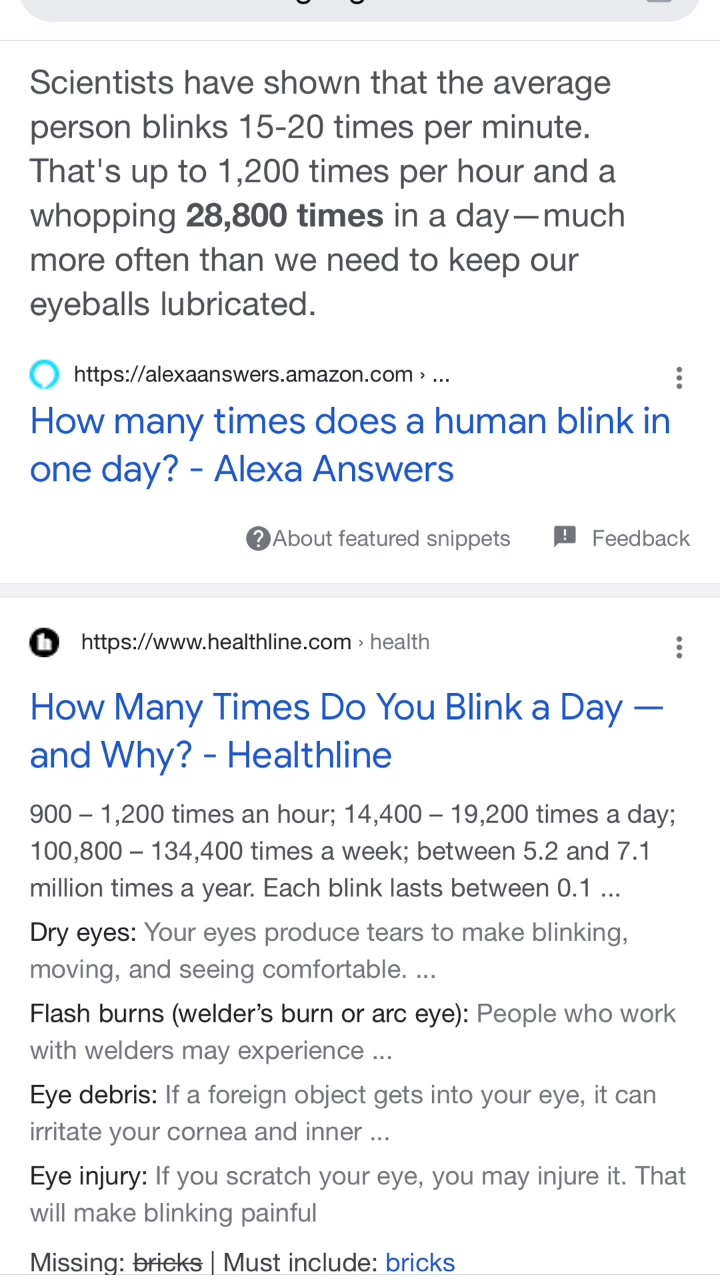
Task: Click the question mark help icon
Action: (258, 538)
